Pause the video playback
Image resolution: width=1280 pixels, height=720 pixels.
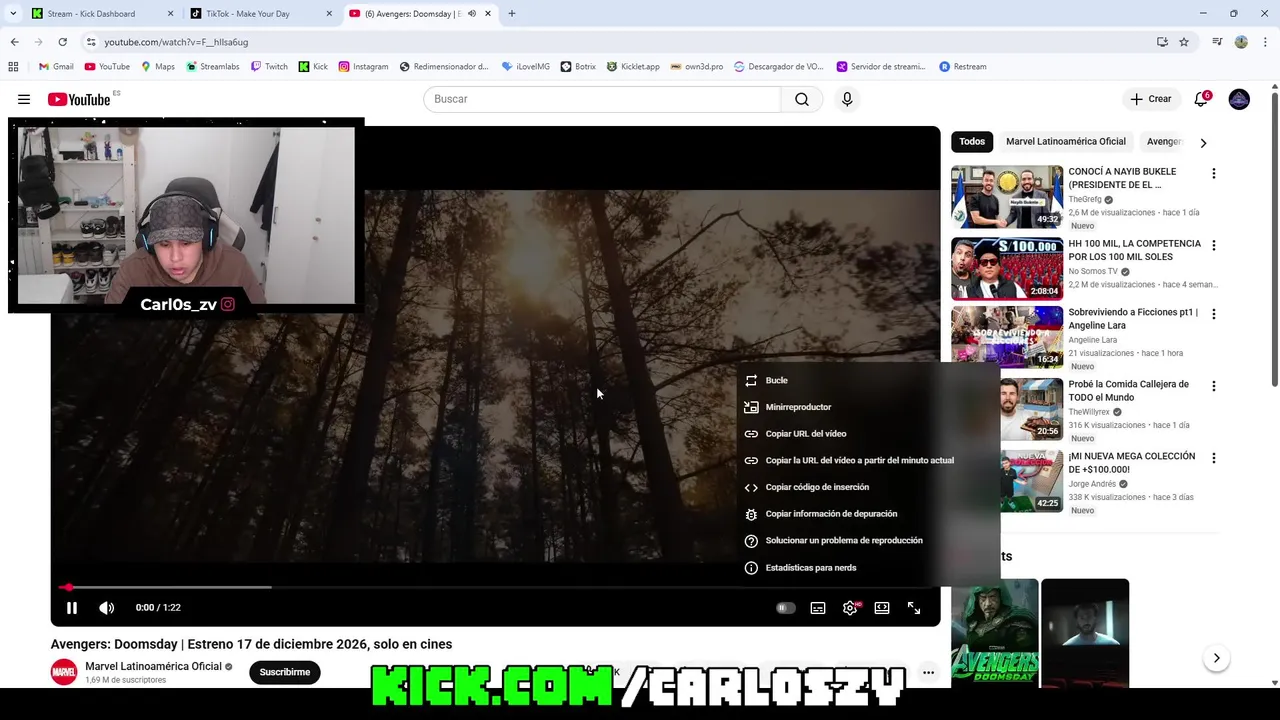72,608
